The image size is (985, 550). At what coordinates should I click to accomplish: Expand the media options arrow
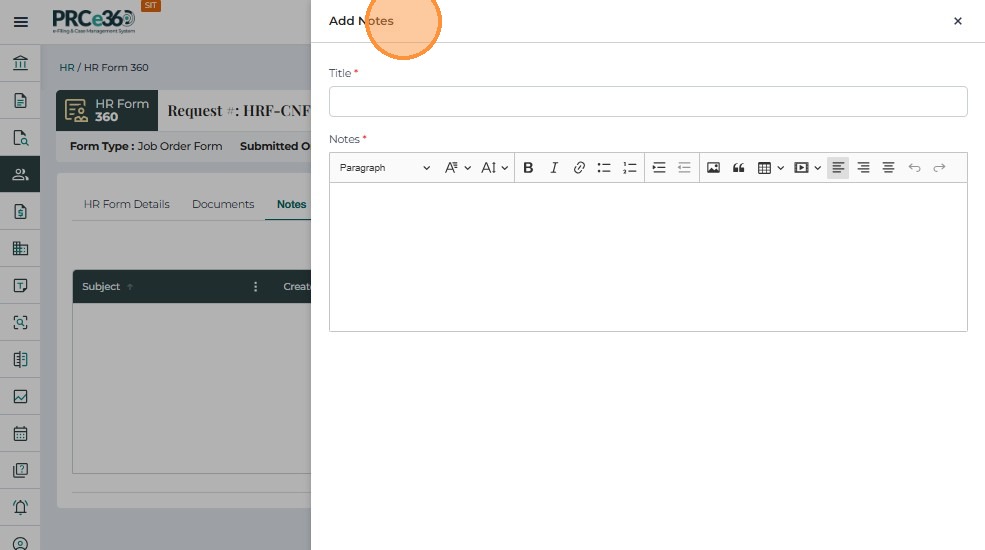[x=817, y=168]
